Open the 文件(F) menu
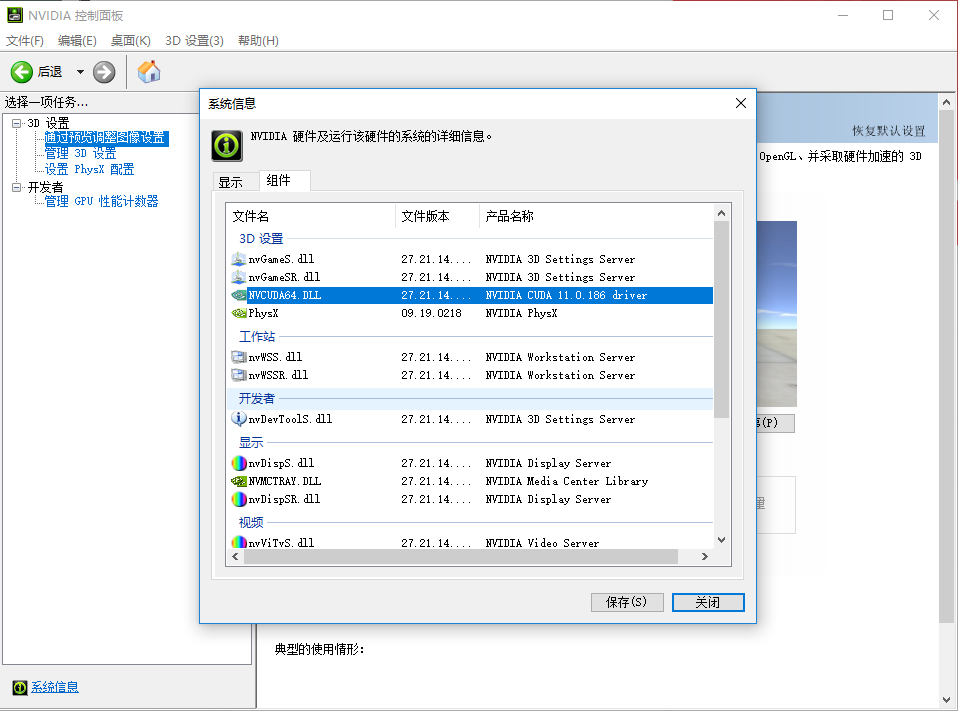 tap(25, 40)
